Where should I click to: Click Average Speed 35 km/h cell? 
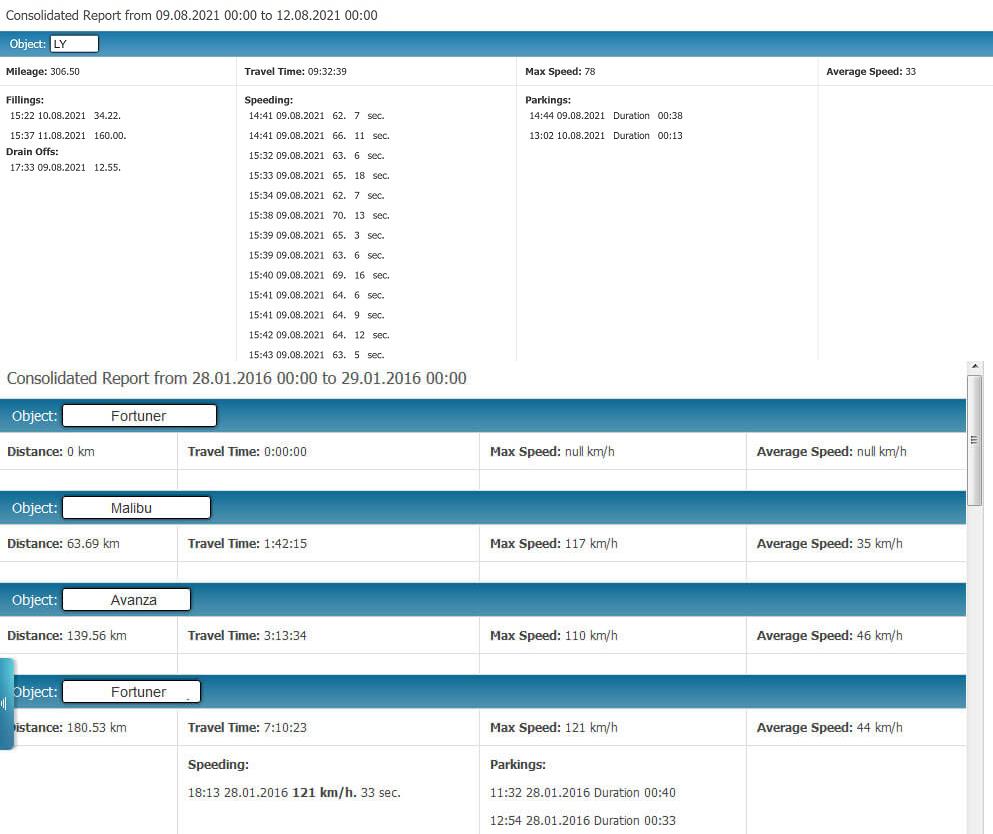(x=856, y=543)
